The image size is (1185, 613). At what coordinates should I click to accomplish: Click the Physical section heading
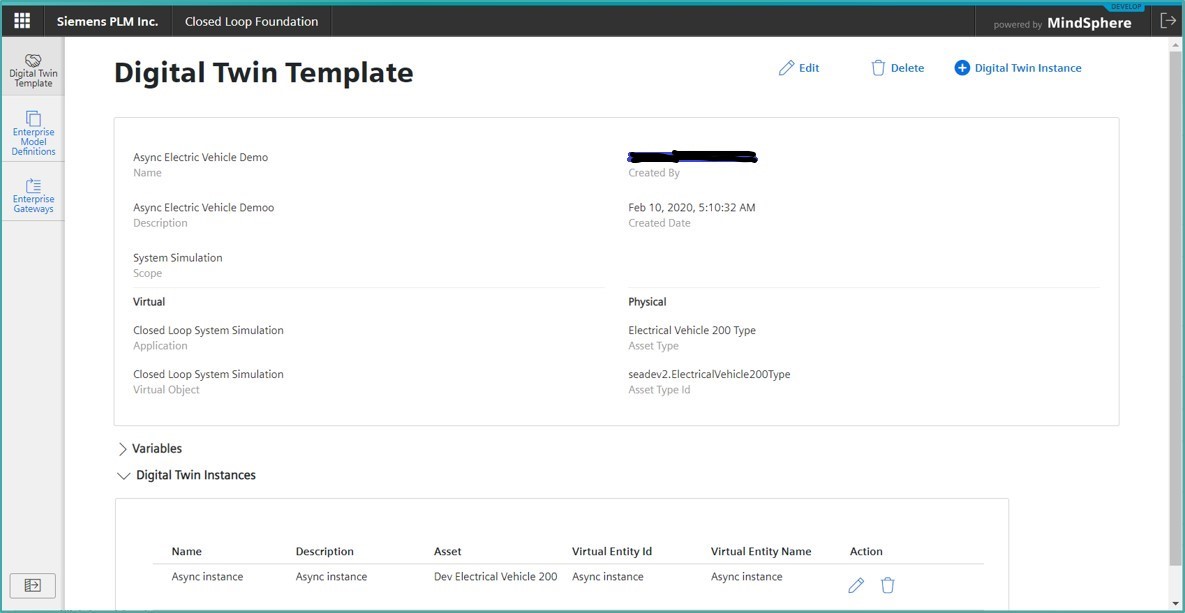(647, 302)
